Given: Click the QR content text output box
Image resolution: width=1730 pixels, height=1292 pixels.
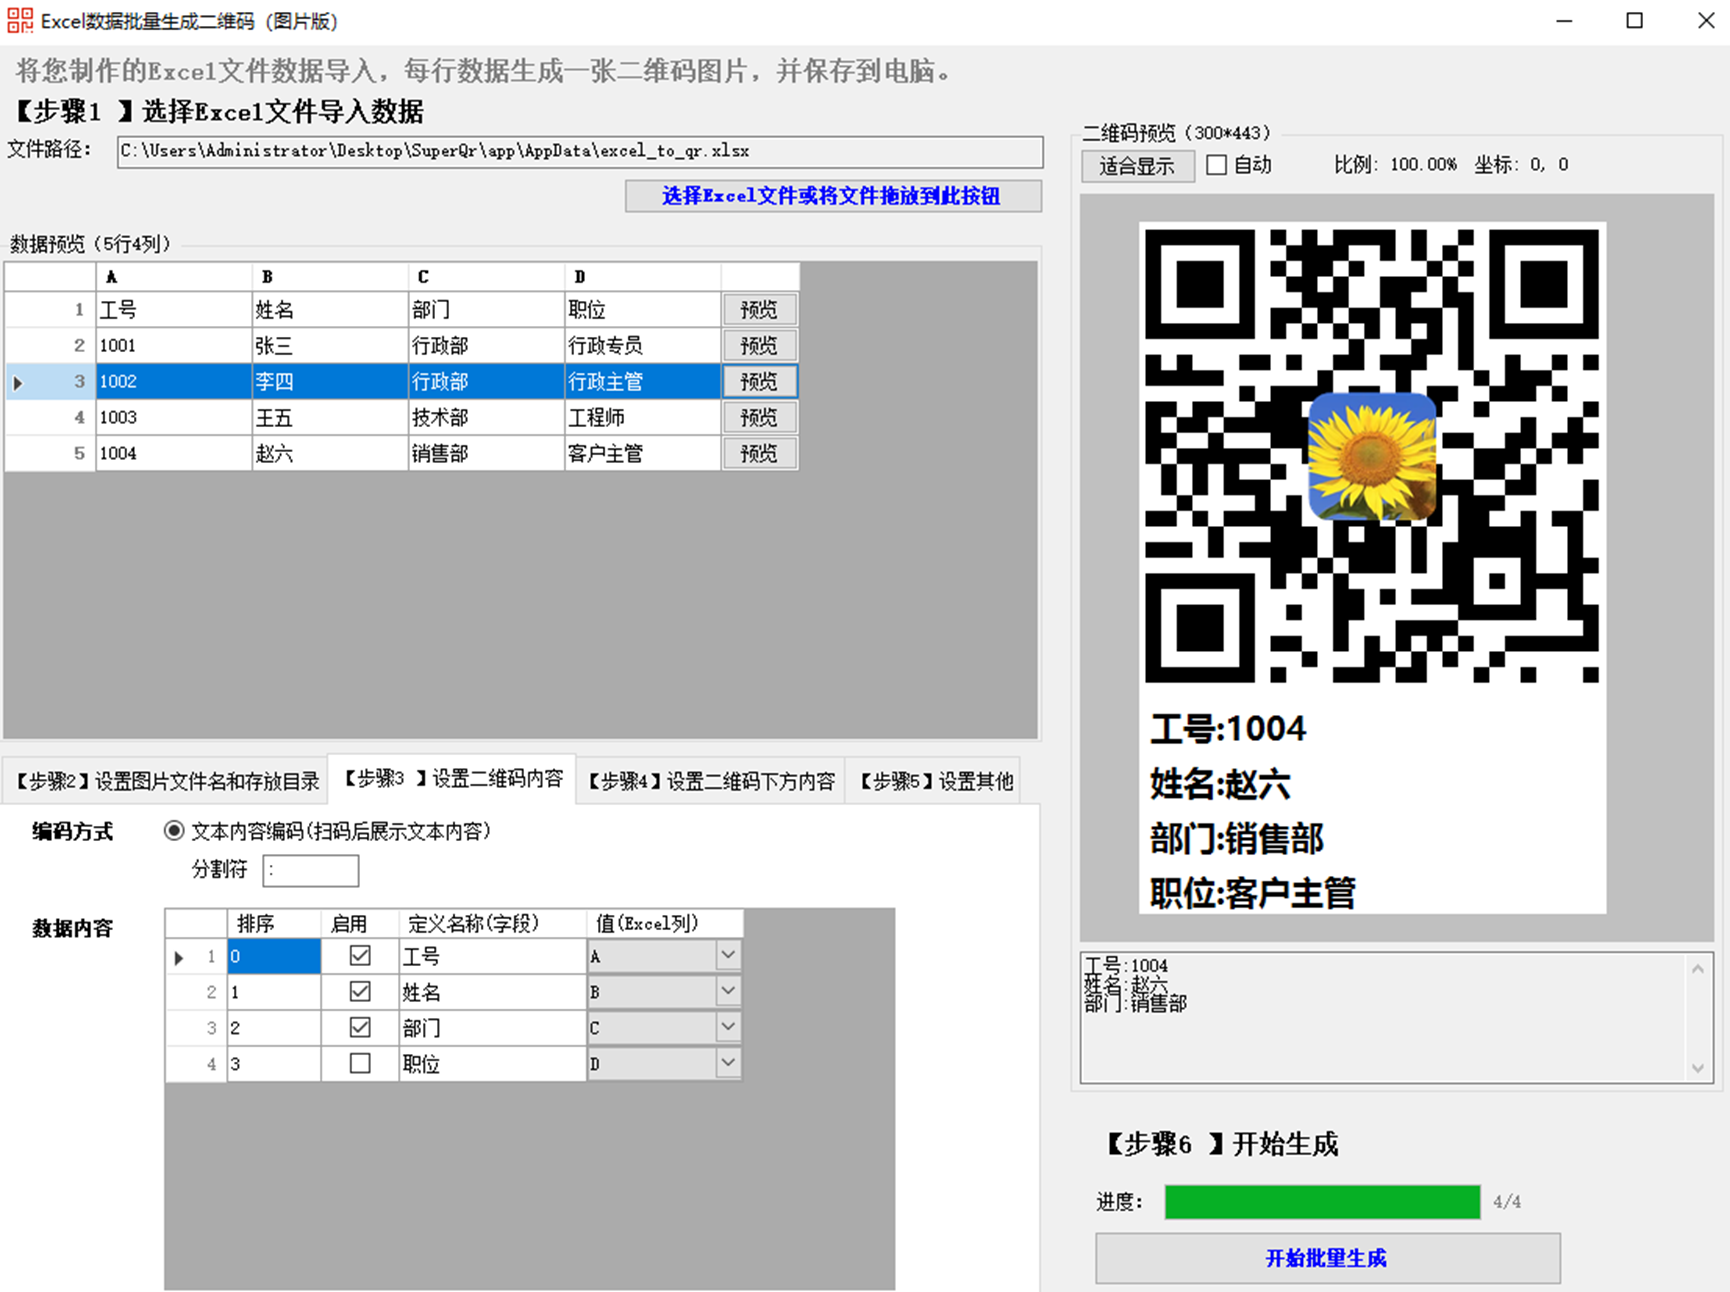Looking at the screenshot, I should coord(1396,1017).
